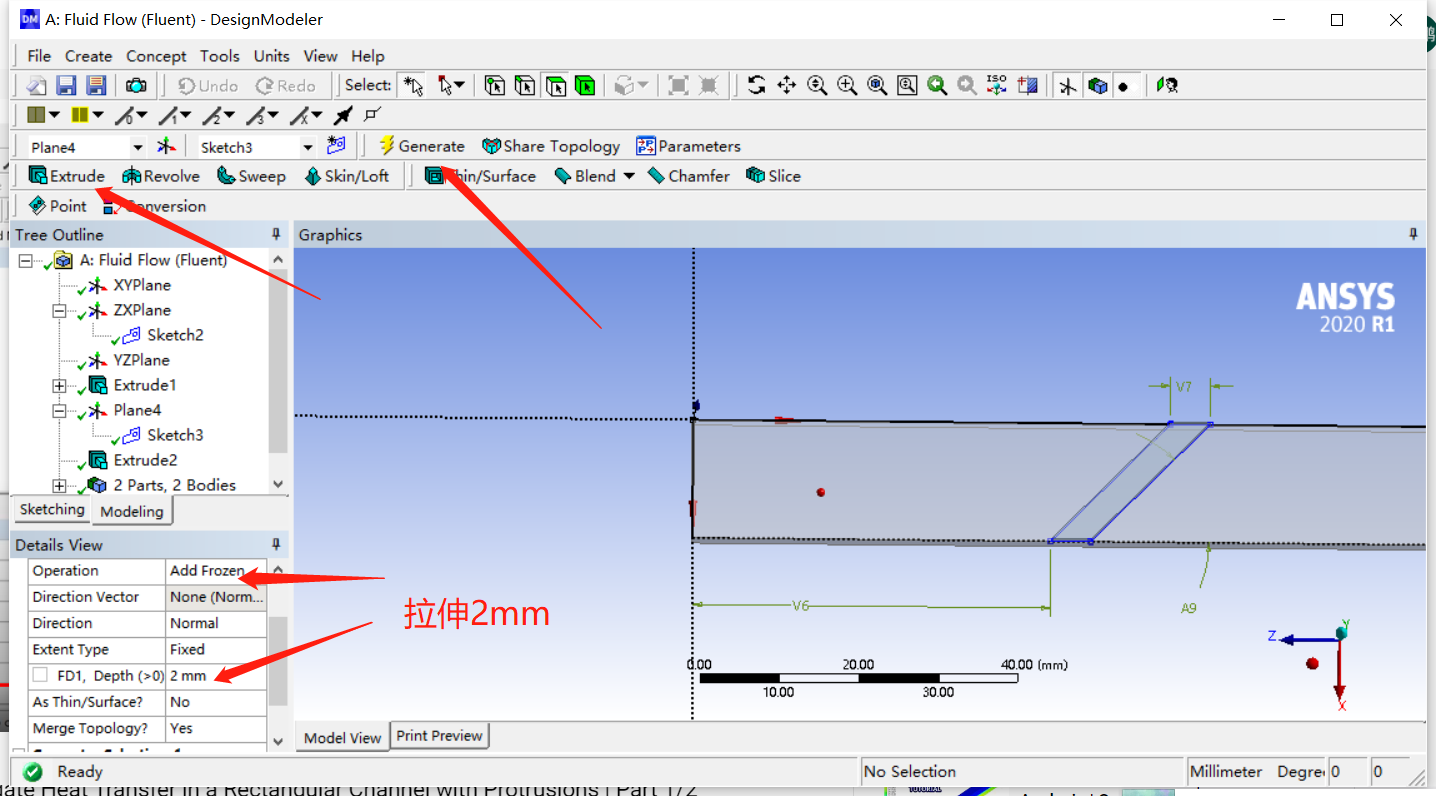
Task: Click the Point tool button
Action: pyautogui.click(x=58, y=206)
